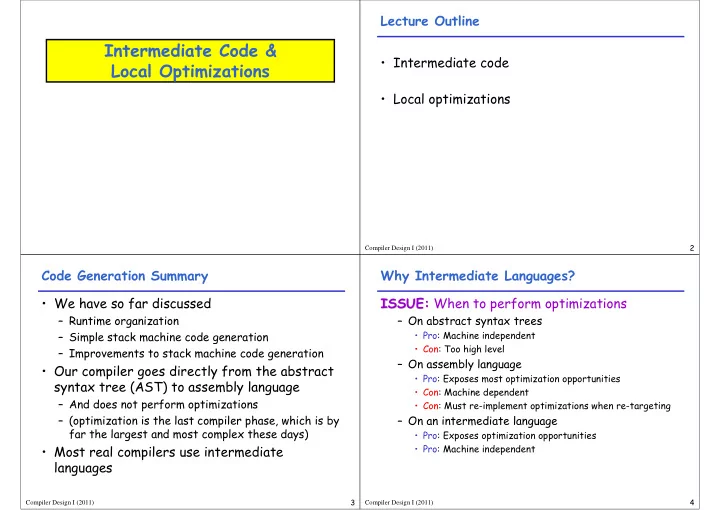720x510 pixels.
Task: Click slide number 4 in the footer
Action: tap(692, 503)
